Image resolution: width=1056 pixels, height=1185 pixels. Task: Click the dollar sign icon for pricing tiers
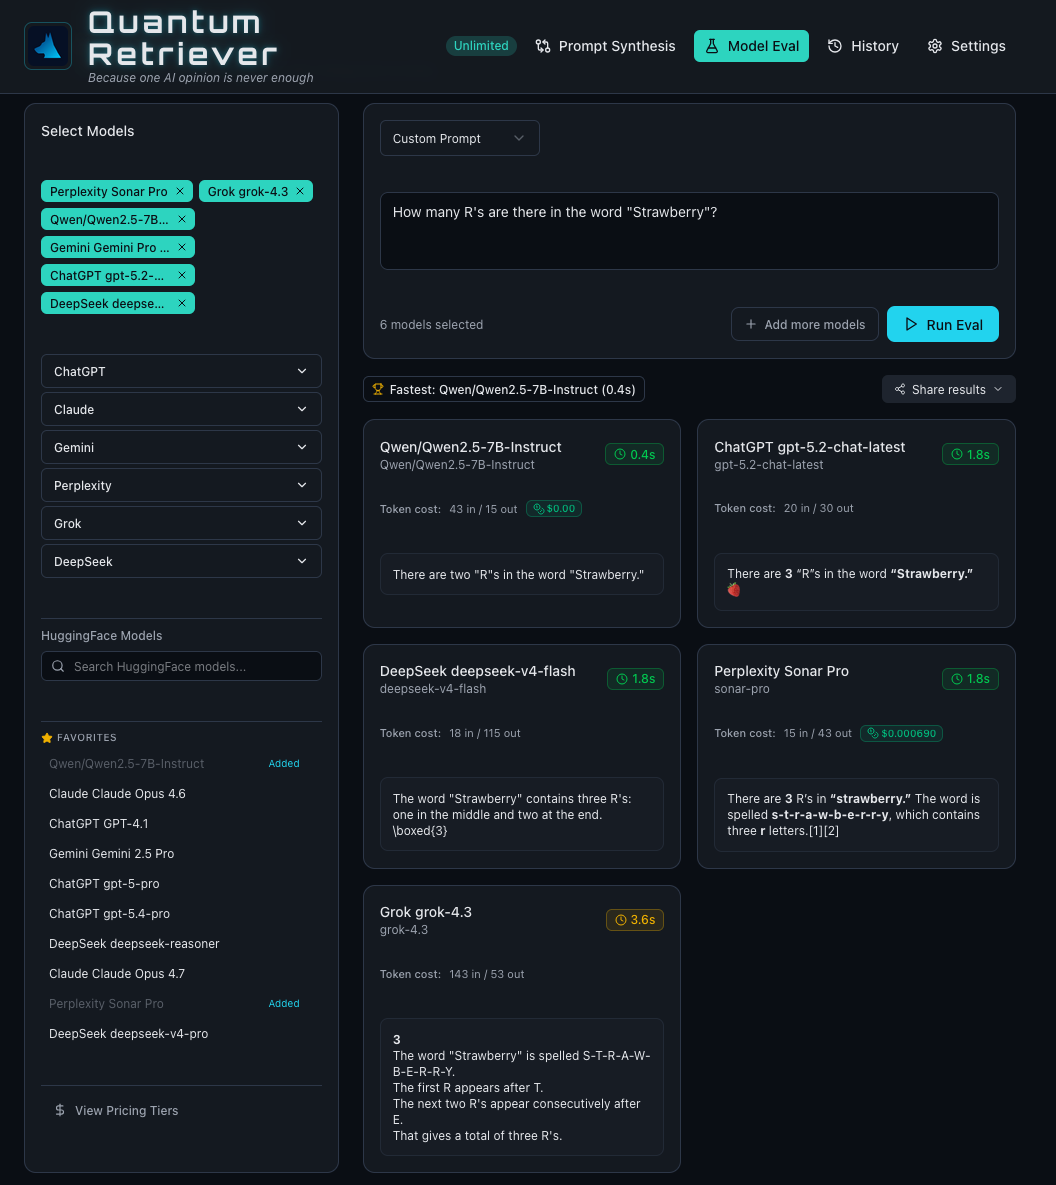click(60, 1110)
